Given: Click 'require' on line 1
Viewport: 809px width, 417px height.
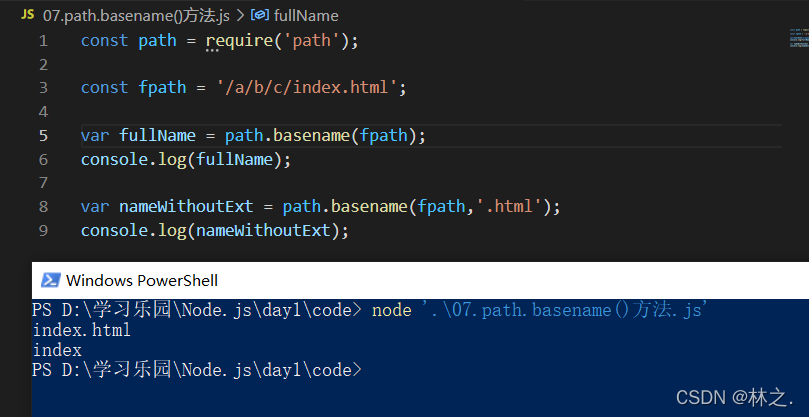Looking at the screenshot, I should click(239, 41).
